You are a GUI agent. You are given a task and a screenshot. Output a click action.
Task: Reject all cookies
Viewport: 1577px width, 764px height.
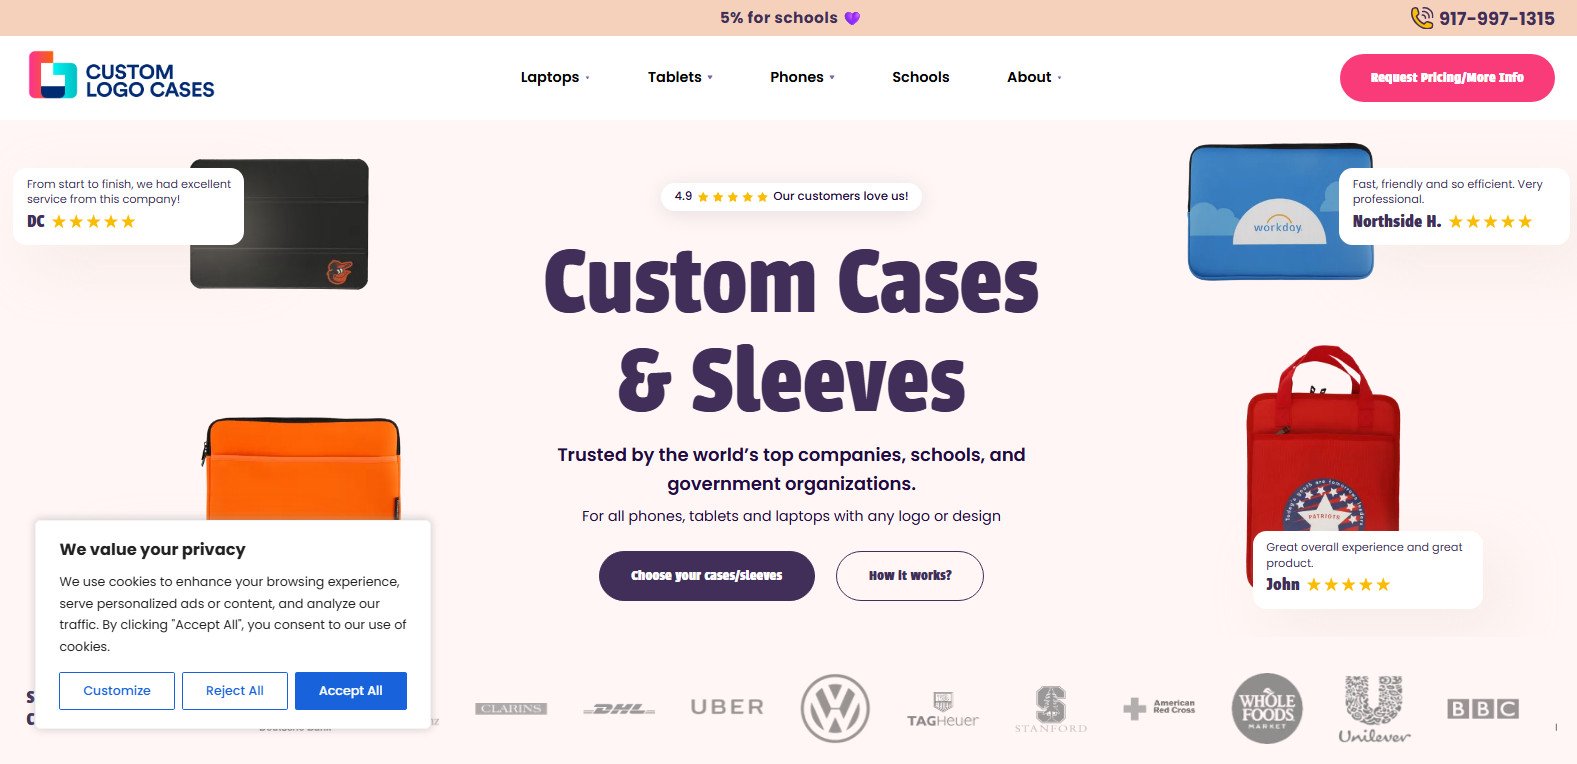[235, 691]
